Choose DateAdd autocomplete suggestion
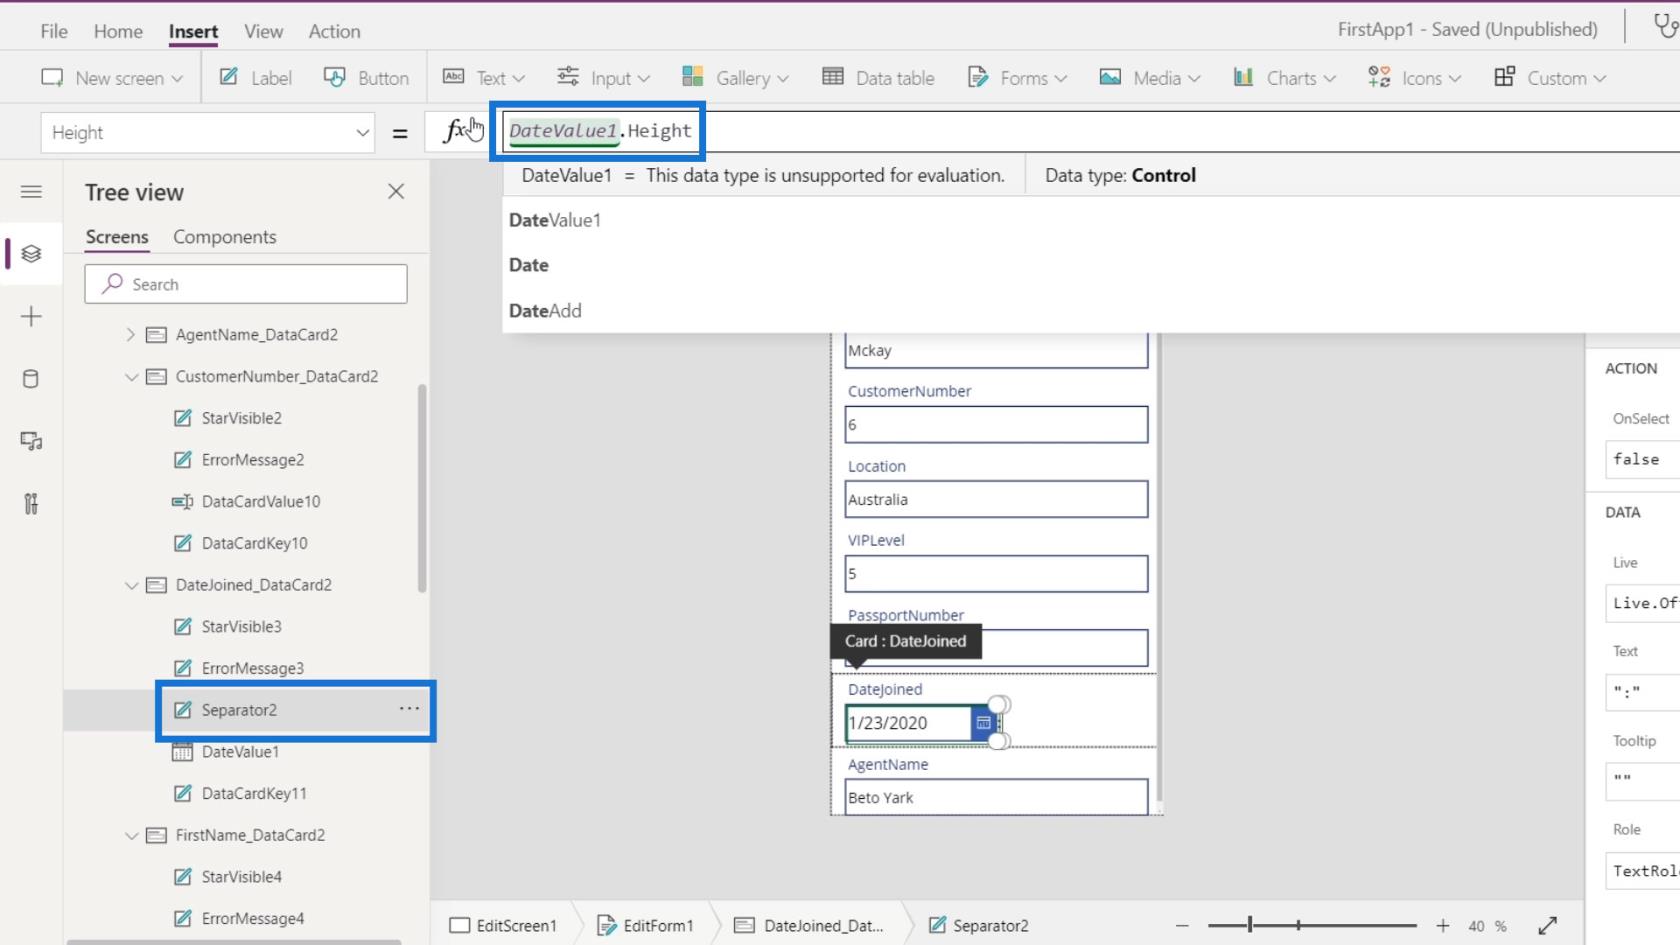Viewport: 1680px width, 945px height. click(545, 310)
